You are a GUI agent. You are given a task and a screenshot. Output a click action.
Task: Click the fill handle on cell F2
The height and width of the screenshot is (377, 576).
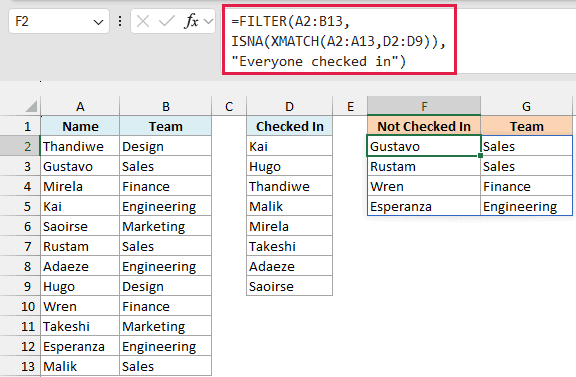[480, 155]
